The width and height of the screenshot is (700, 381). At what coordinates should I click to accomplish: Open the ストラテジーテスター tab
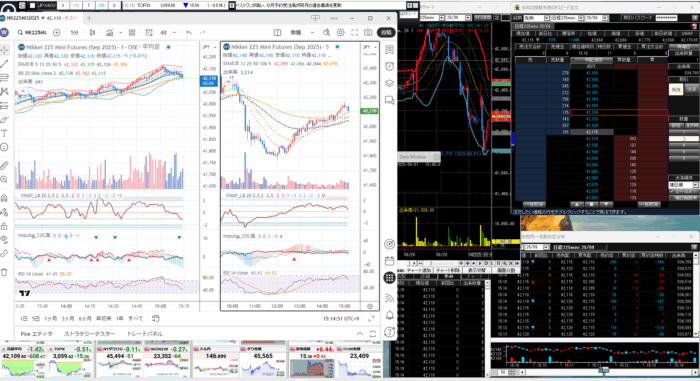tap(89, 334)
